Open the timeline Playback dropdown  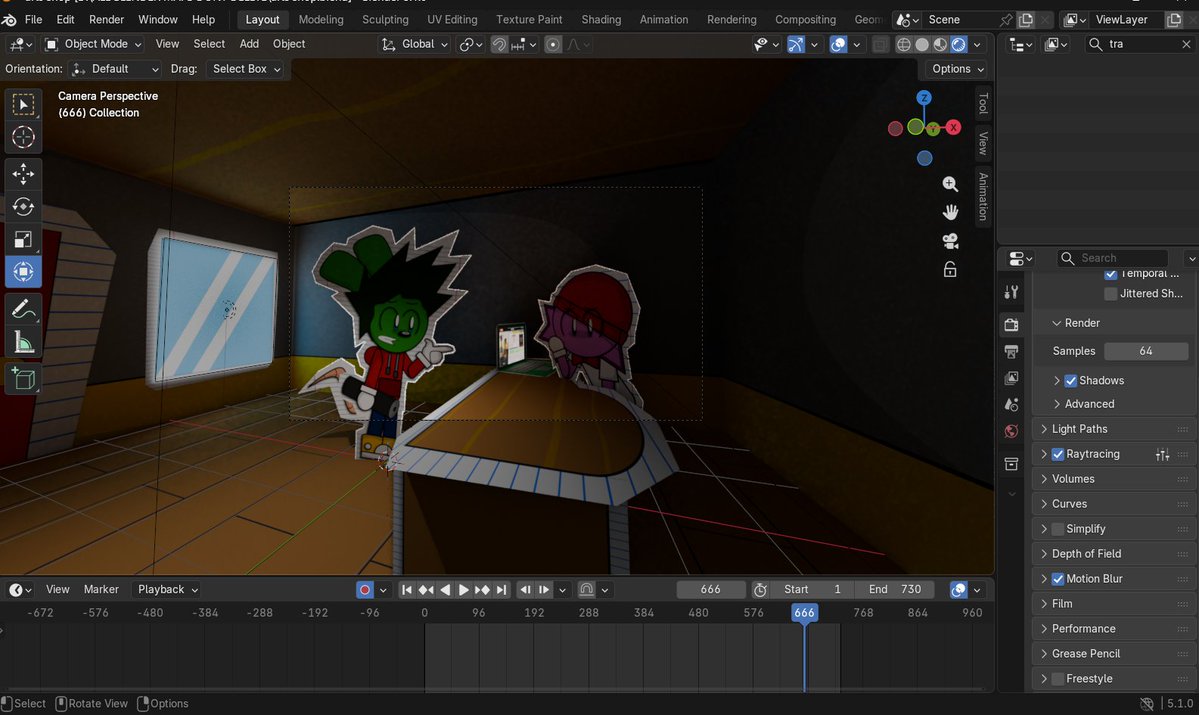tap(167, 590)
